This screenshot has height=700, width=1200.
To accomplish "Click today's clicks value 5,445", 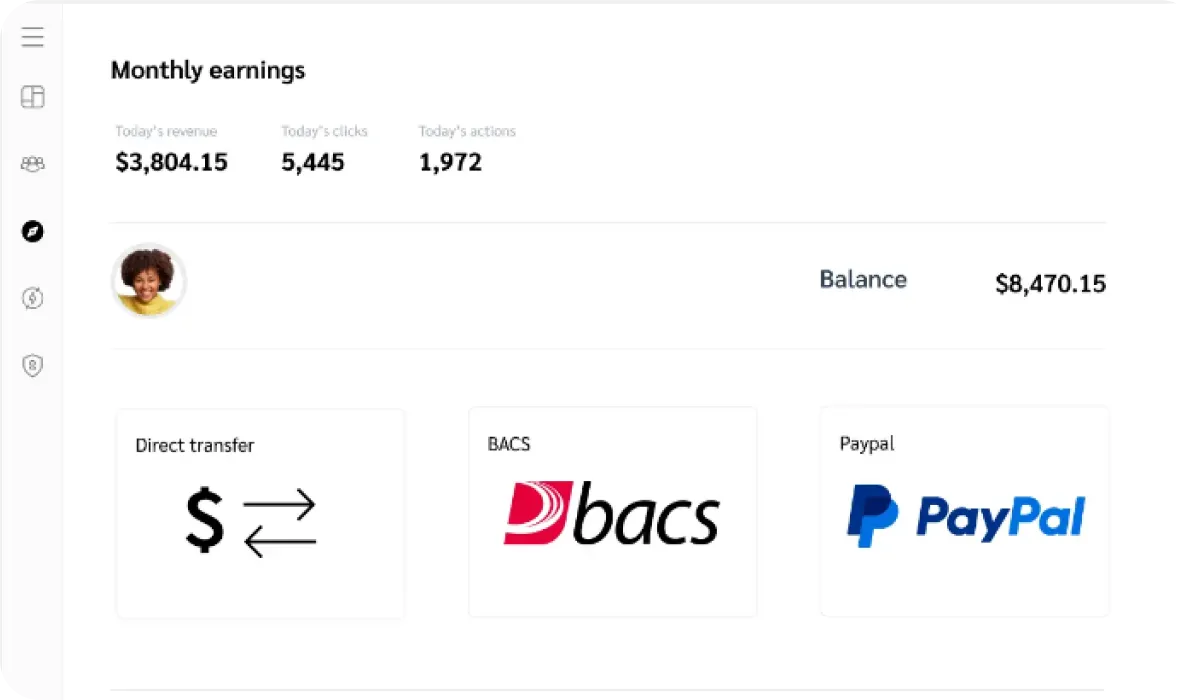I will (313, 162).
